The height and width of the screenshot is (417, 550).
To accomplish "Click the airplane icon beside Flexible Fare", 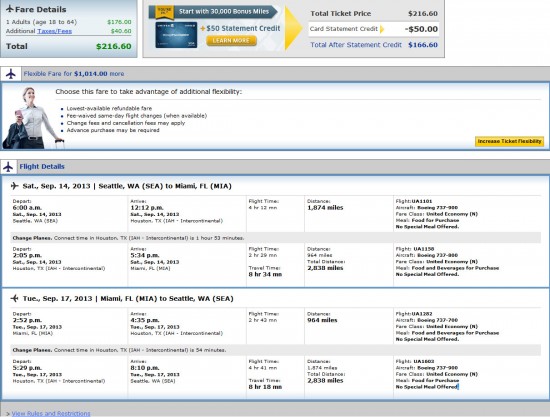I will (11, 74).
